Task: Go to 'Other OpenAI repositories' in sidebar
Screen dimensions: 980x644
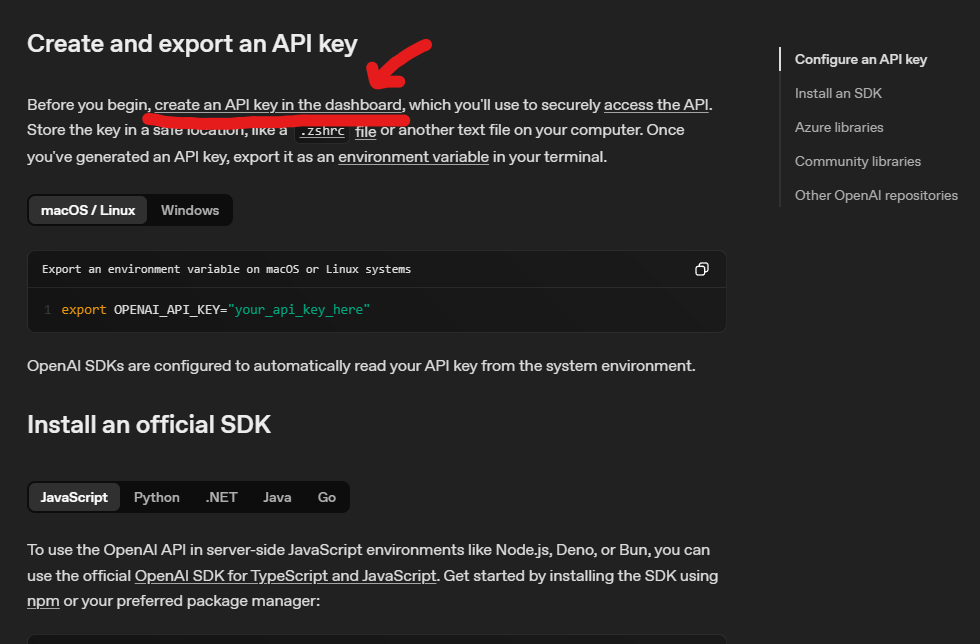Action: pyautogui.click(x=876, y=195)
